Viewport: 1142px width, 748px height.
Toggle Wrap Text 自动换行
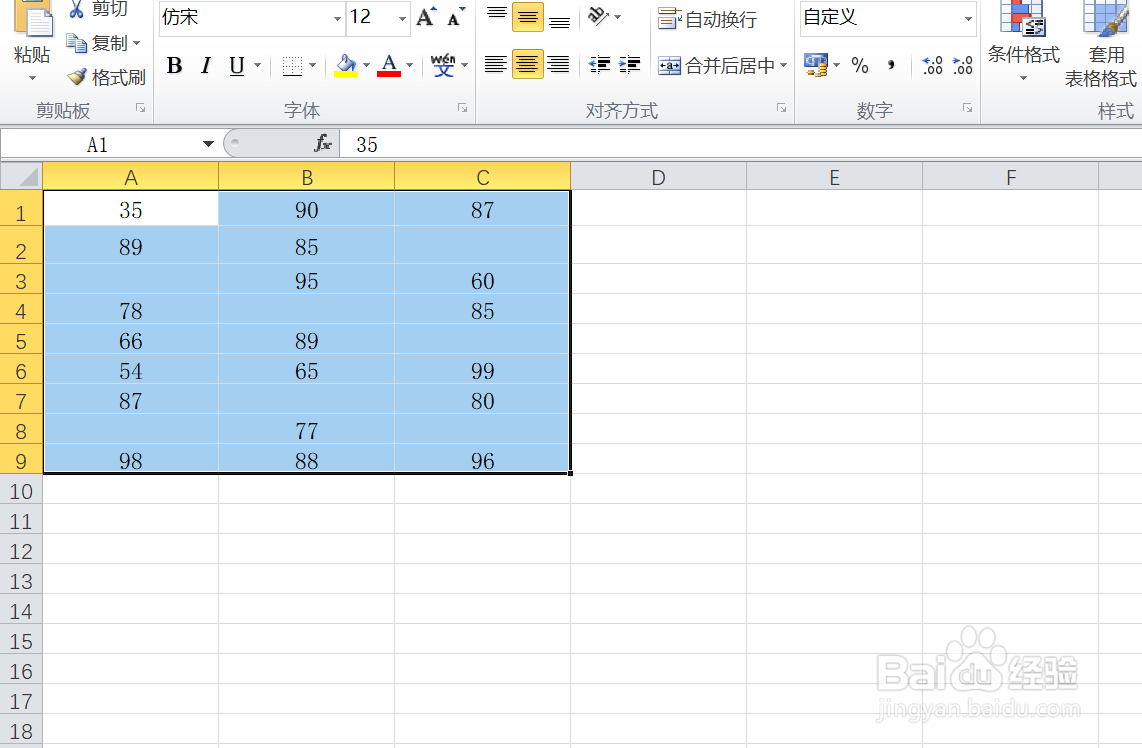click(707, 18)
